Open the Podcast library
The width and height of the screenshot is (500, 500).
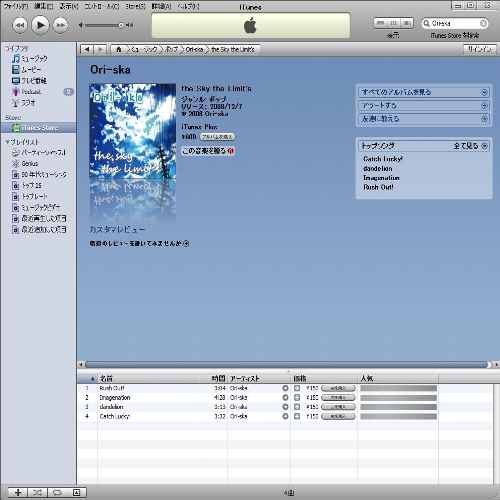tap(26, 92)
